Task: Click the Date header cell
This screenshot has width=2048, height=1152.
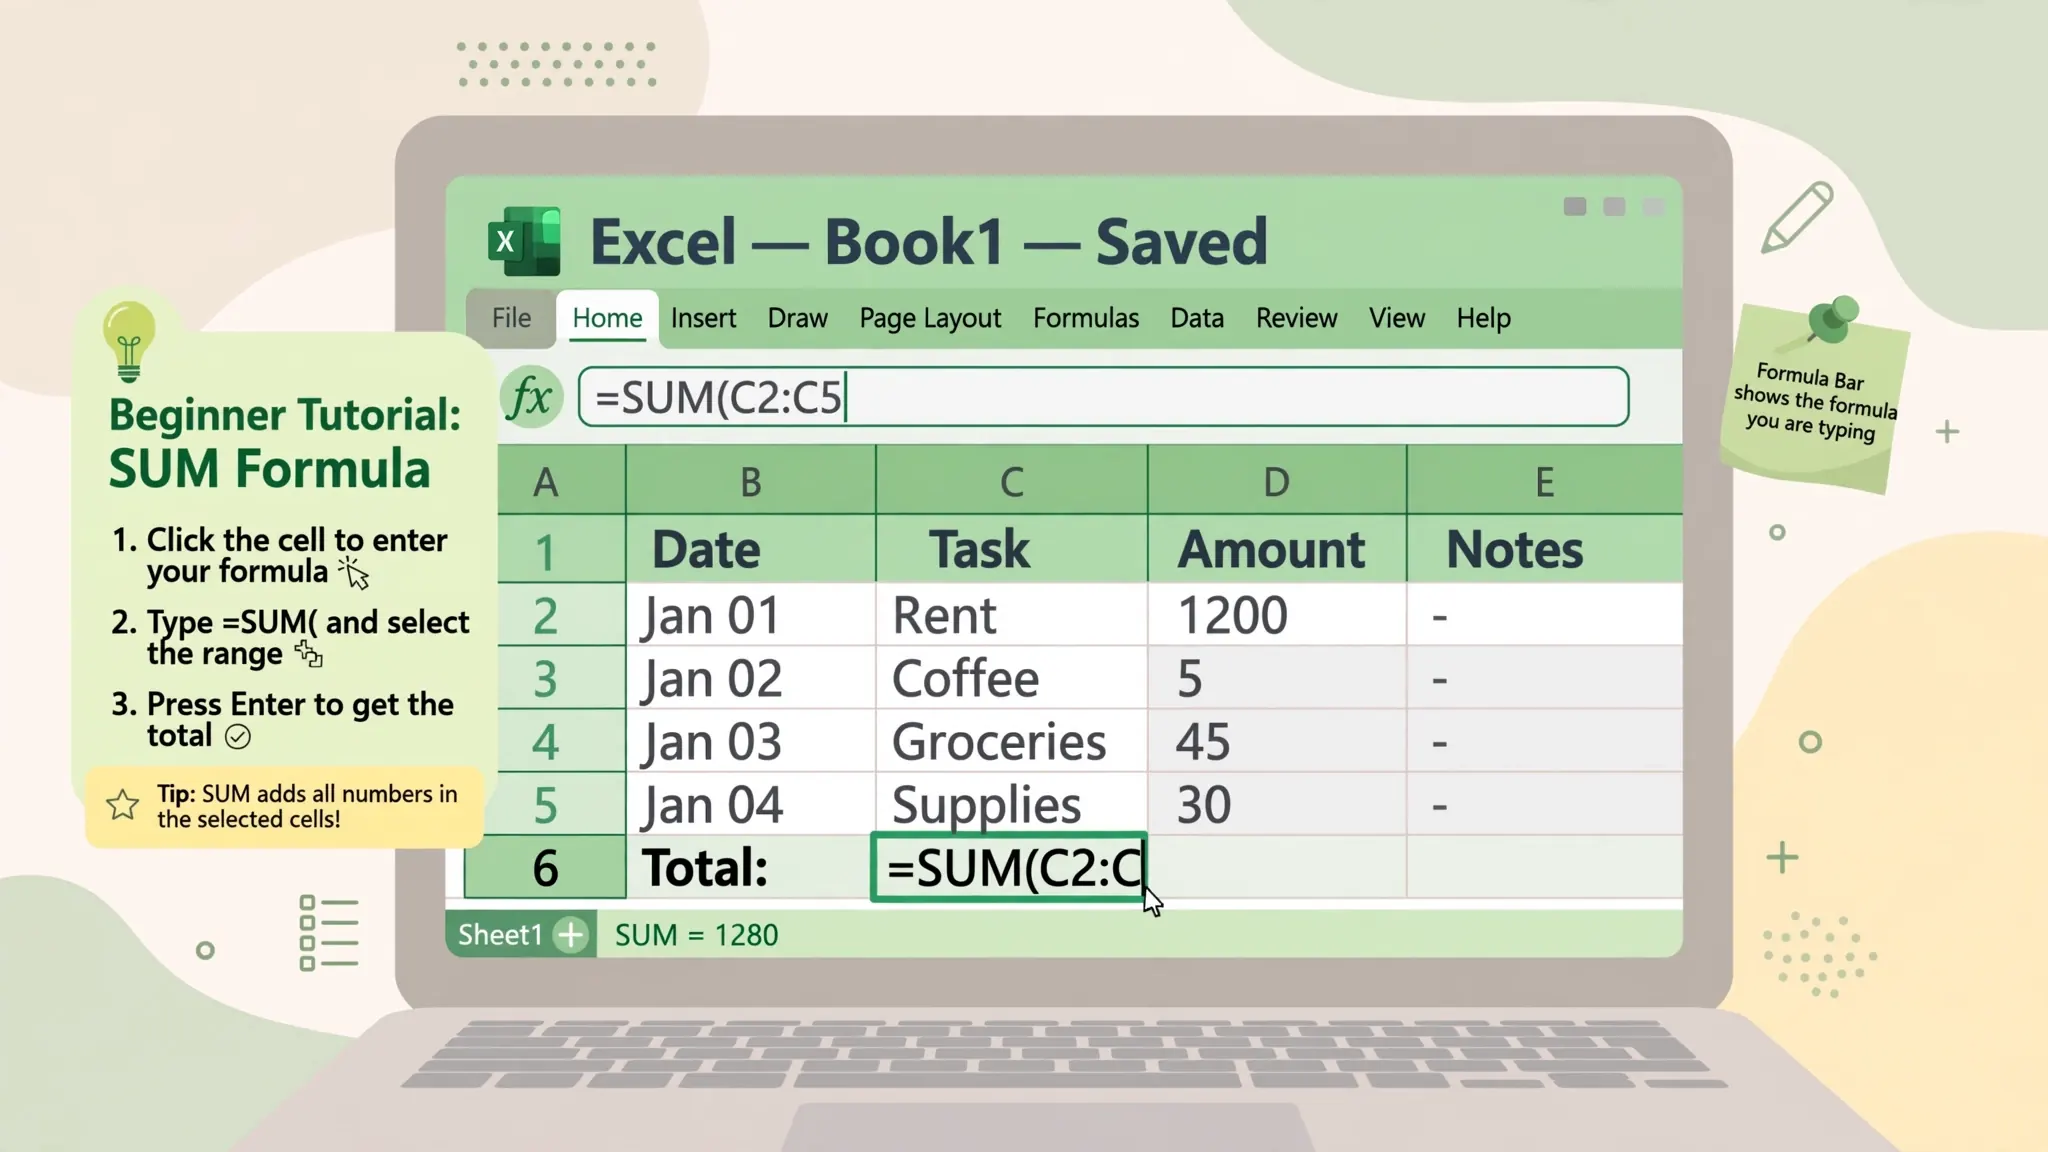Action: pyautogui.click(x=751, y=549)
